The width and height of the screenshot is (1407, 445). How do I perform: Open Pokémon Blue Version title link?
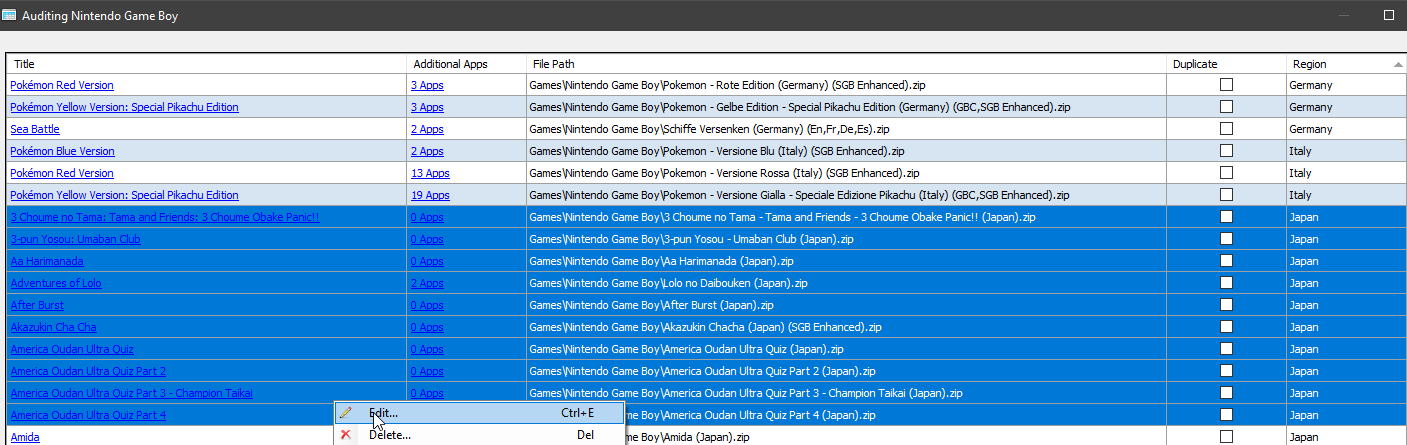click(62, 151)
